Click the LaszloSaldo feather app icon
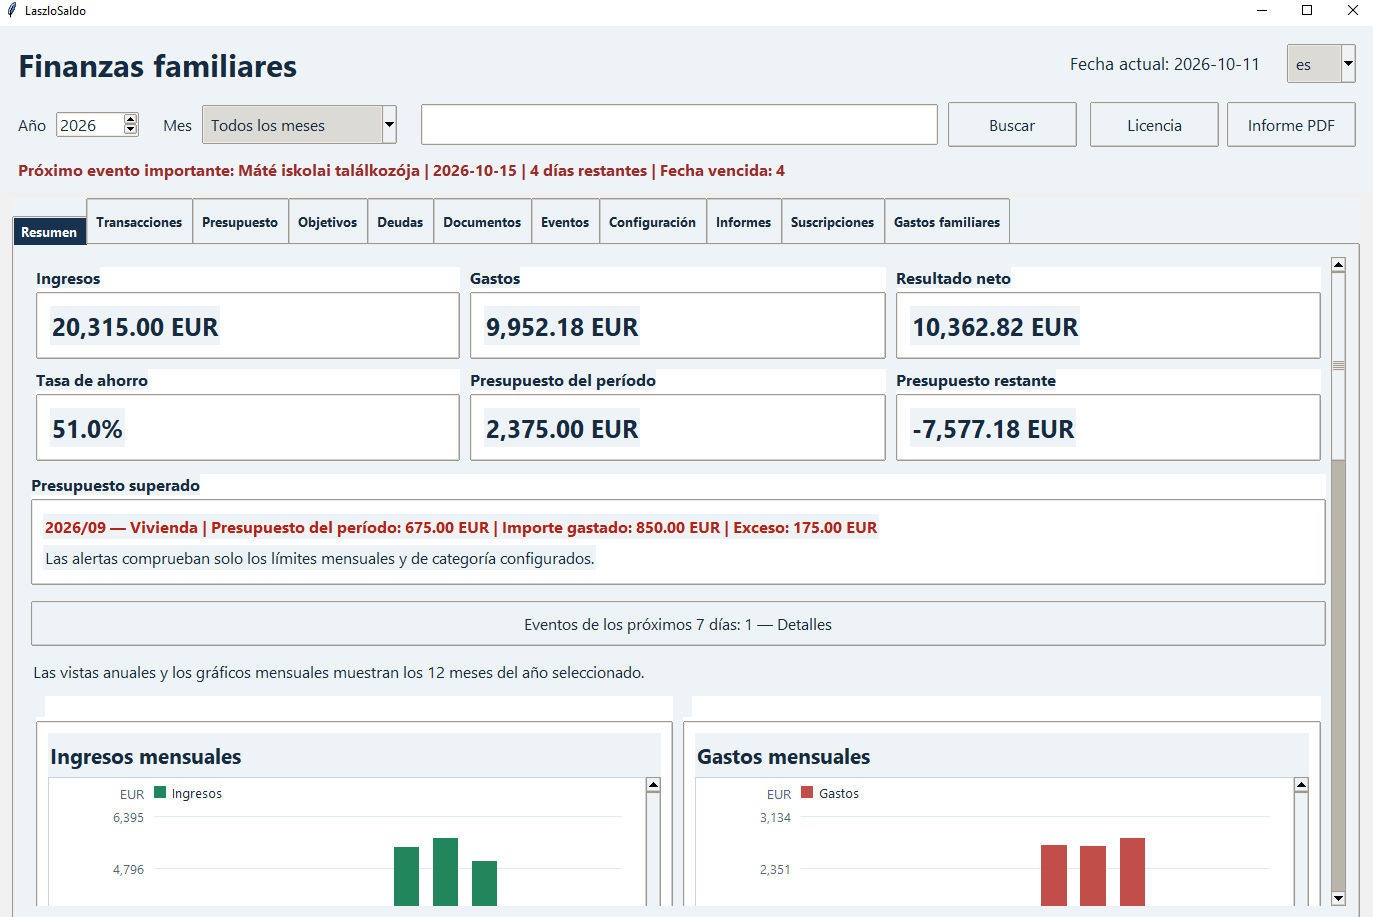 tap(11, 10)
